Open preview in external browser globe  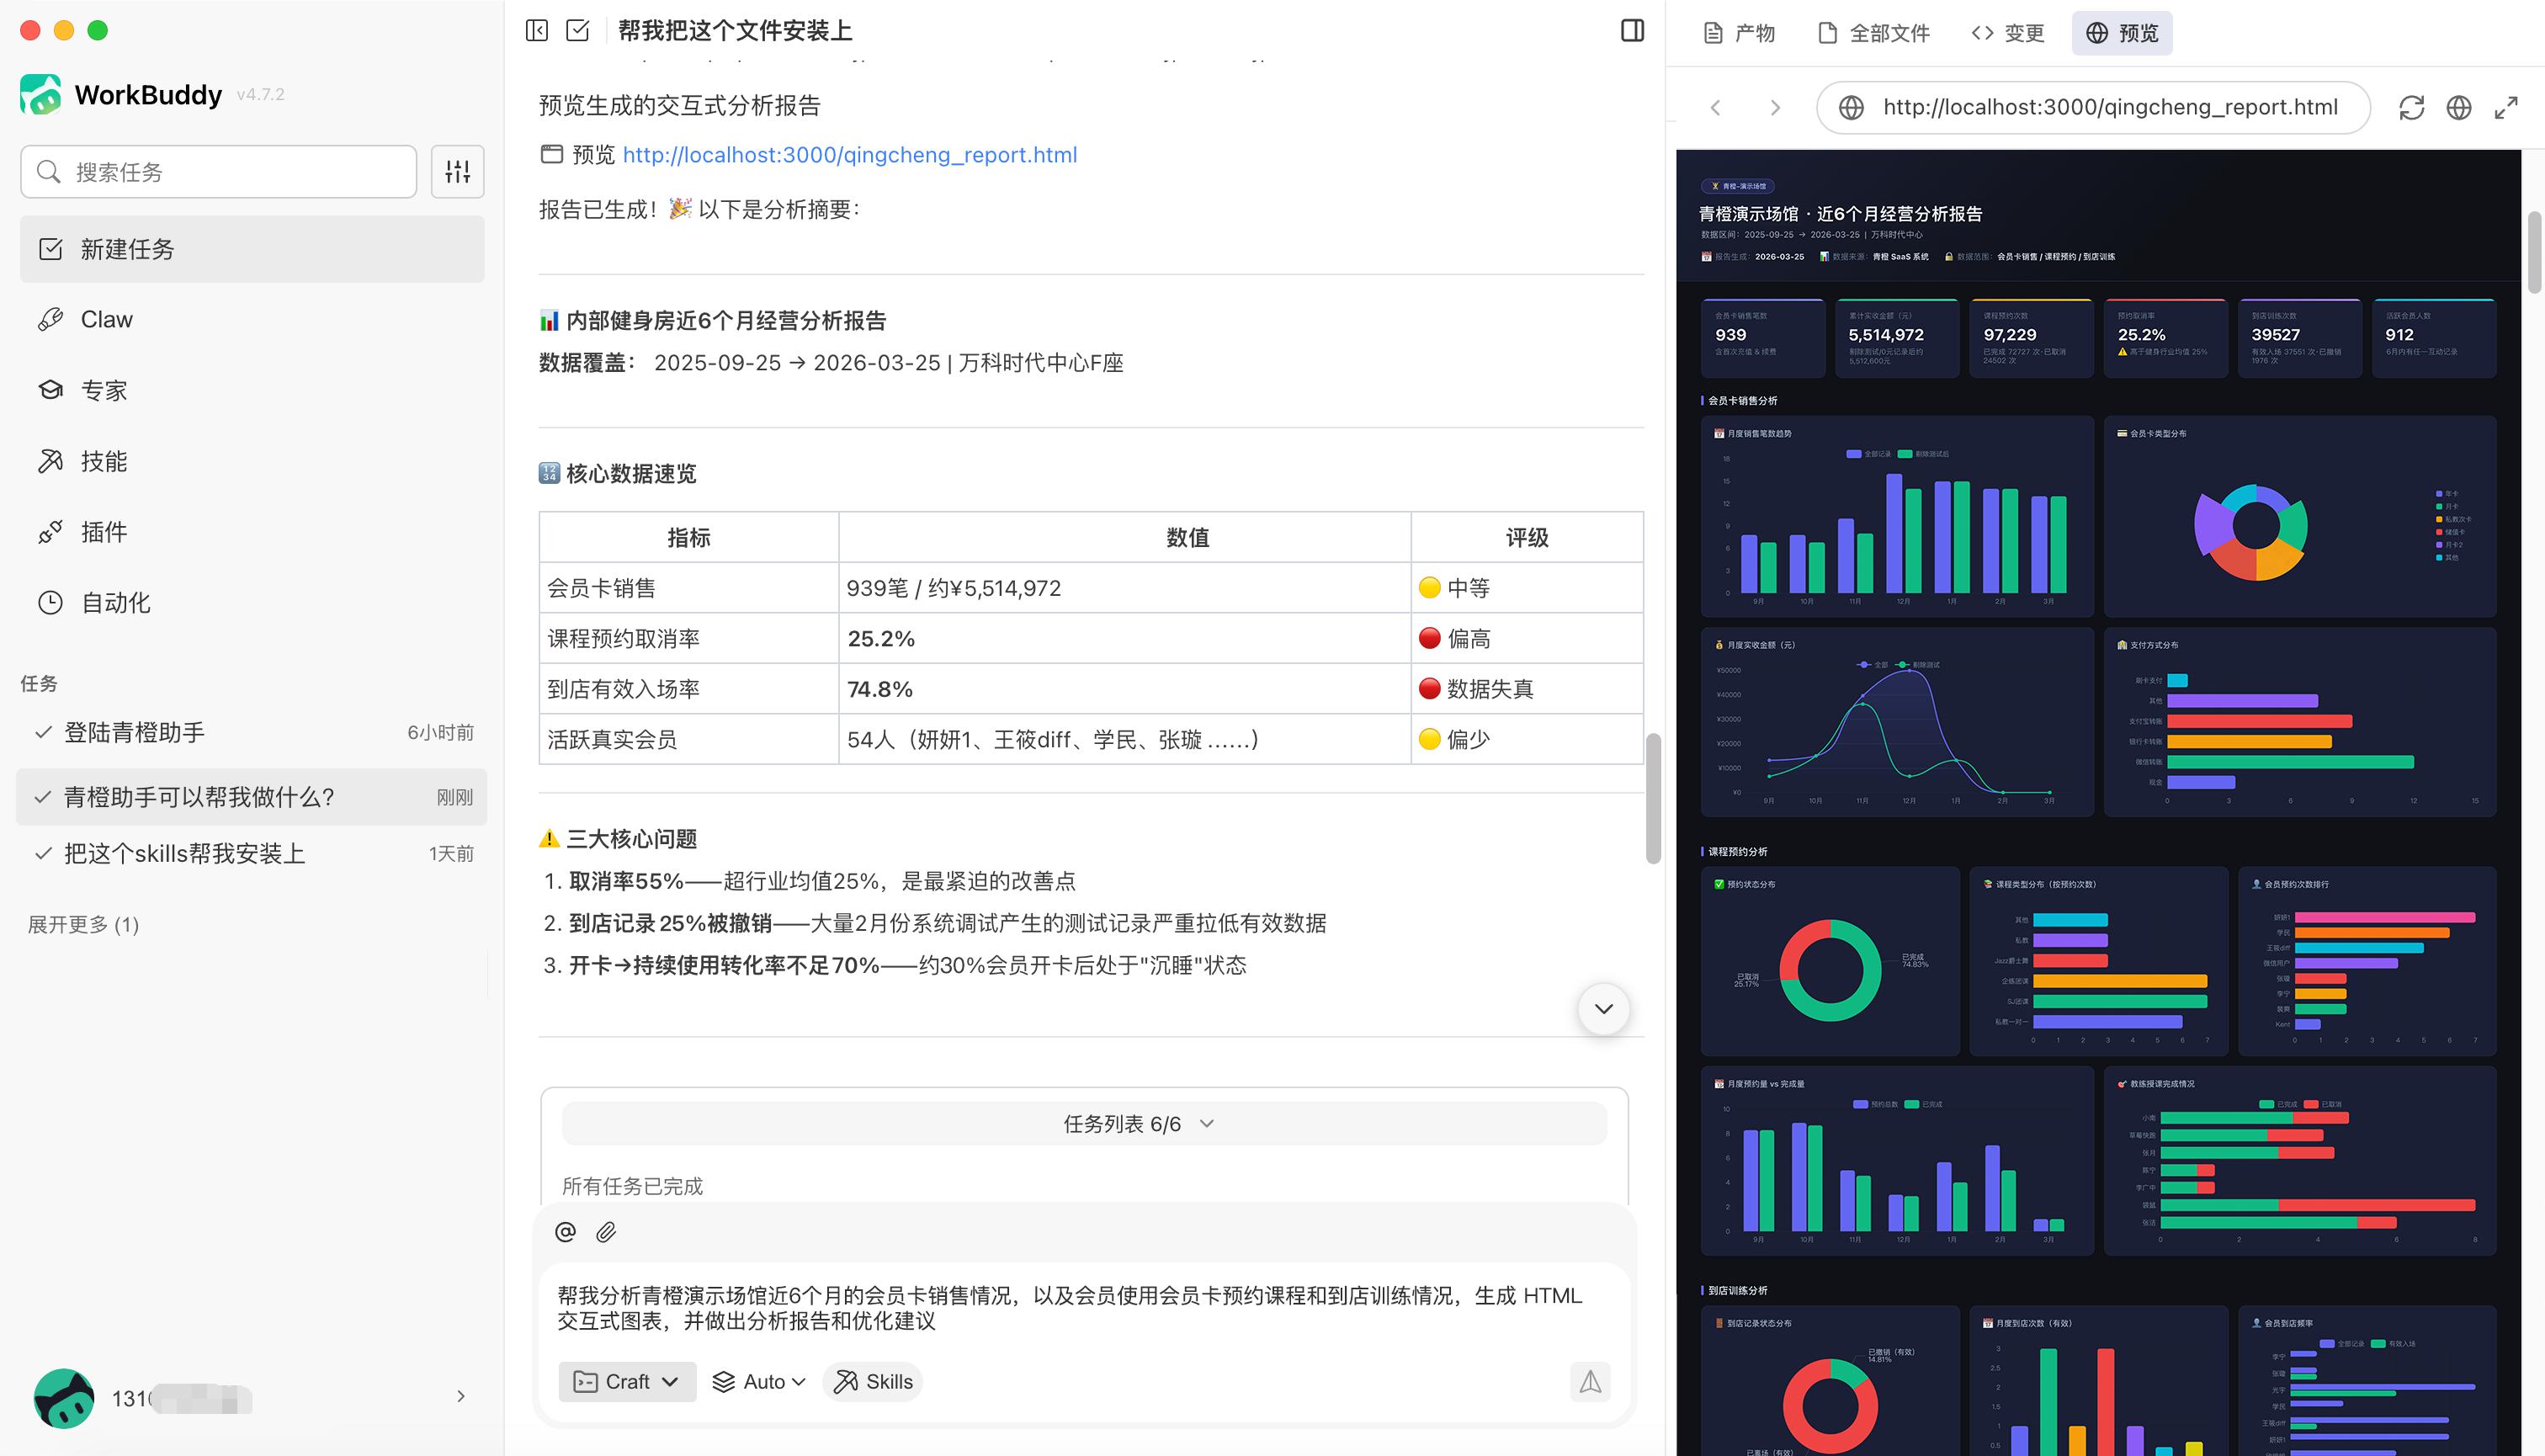point(2458,108)
